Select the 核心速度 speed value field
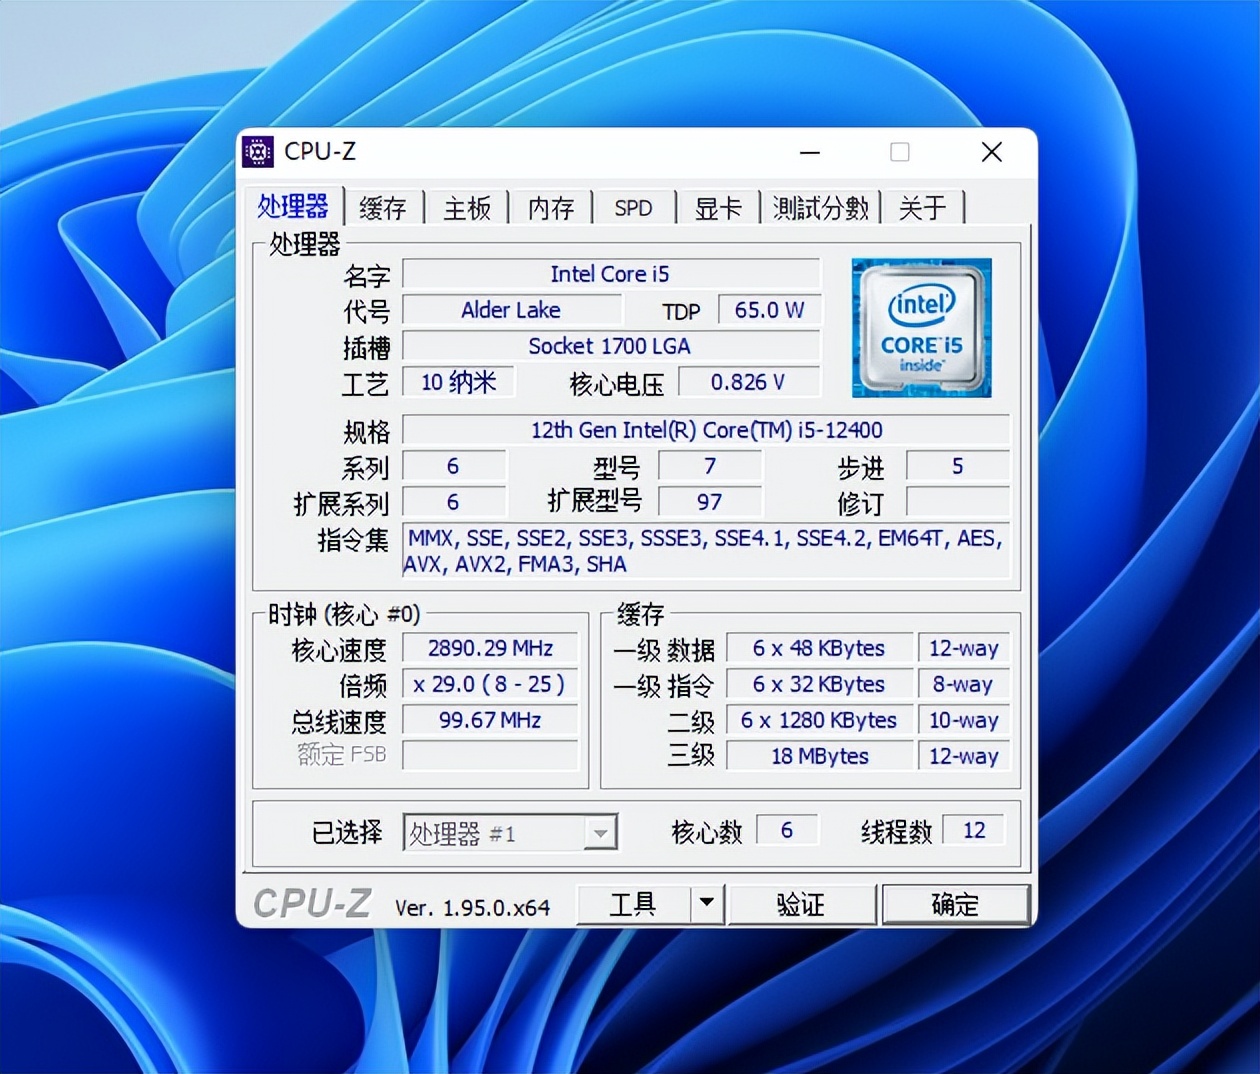 coord(489,648)
